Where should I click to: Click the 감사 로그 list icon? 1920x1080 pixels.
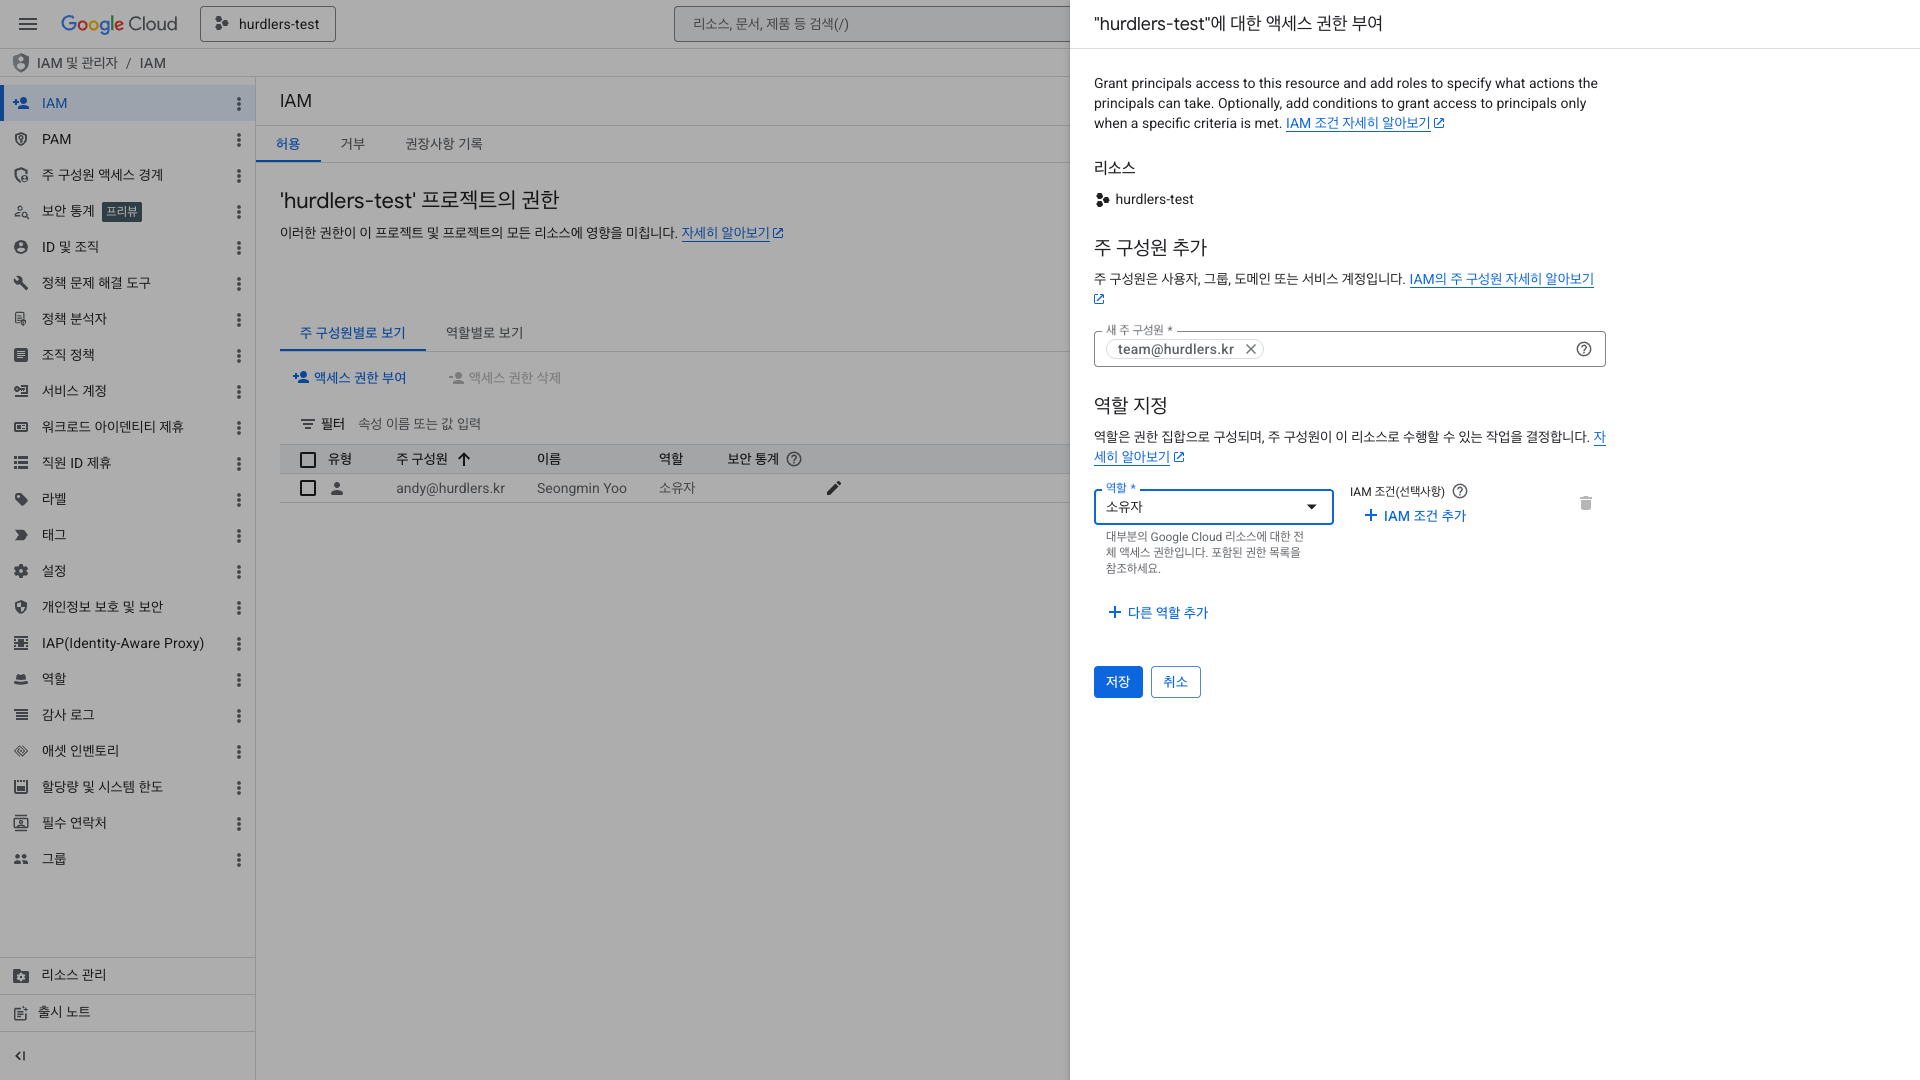tap(21, 715)
